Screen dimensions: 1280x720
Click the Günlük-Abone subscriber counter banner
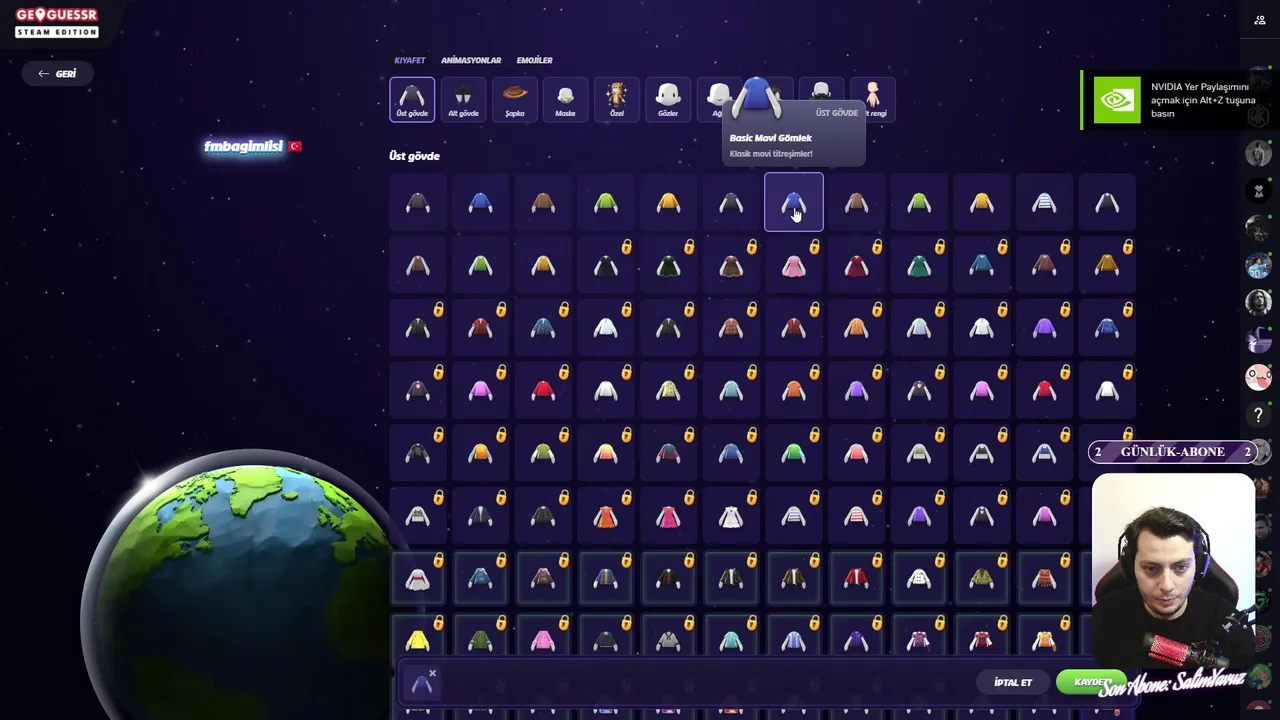coord(1172,452)
